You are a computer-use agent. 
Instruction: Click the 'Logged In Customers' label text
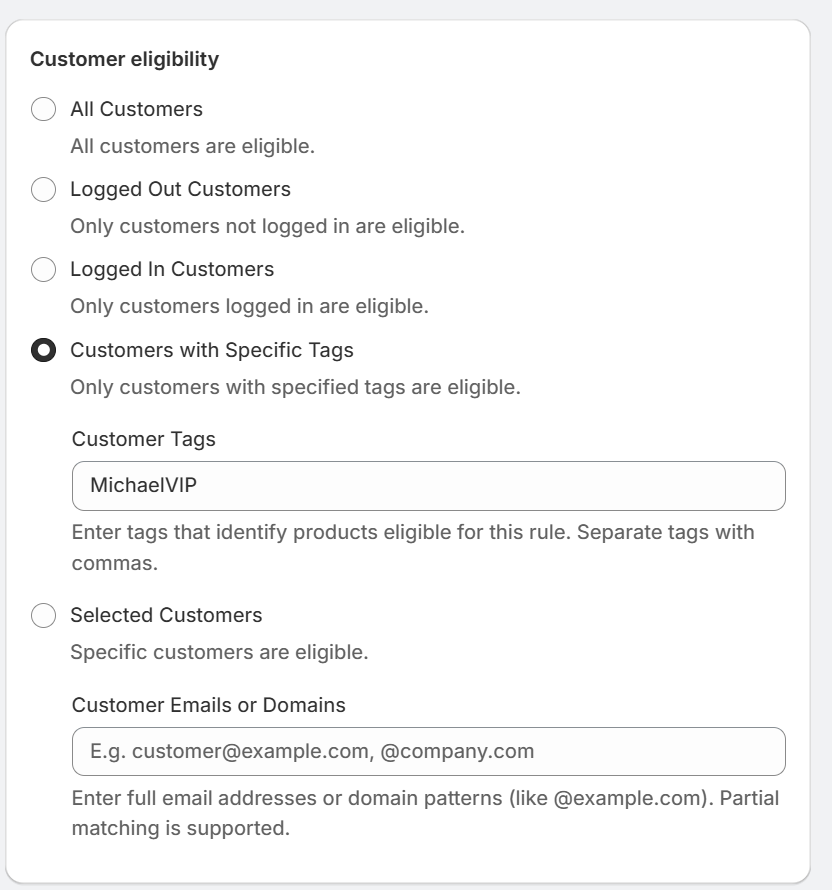(172, 270)
